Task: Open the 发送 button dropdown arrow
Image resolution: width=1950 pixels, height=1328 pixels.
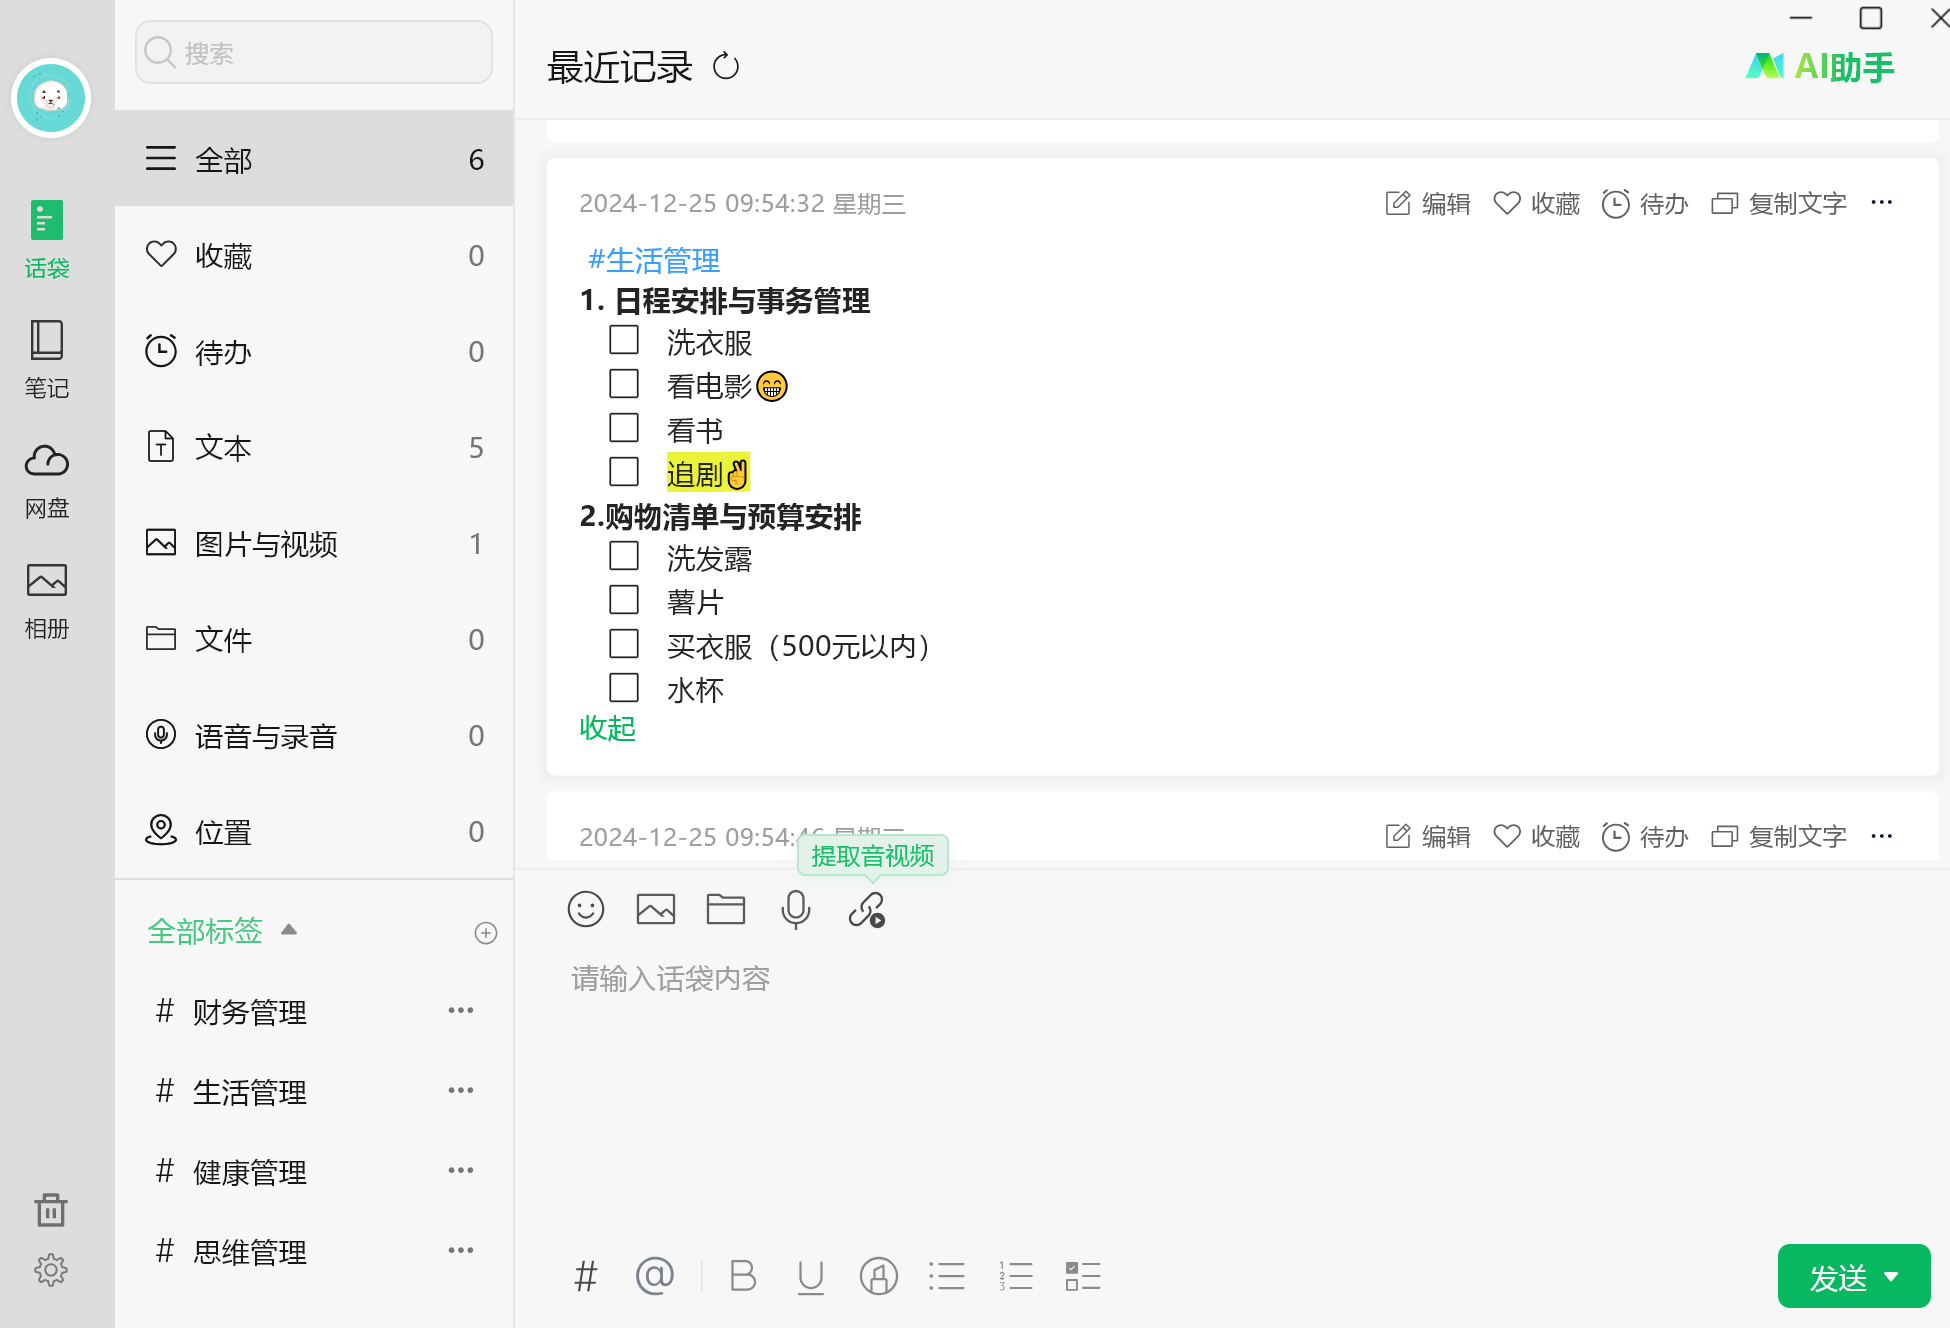Action: pos(1891,1277)
